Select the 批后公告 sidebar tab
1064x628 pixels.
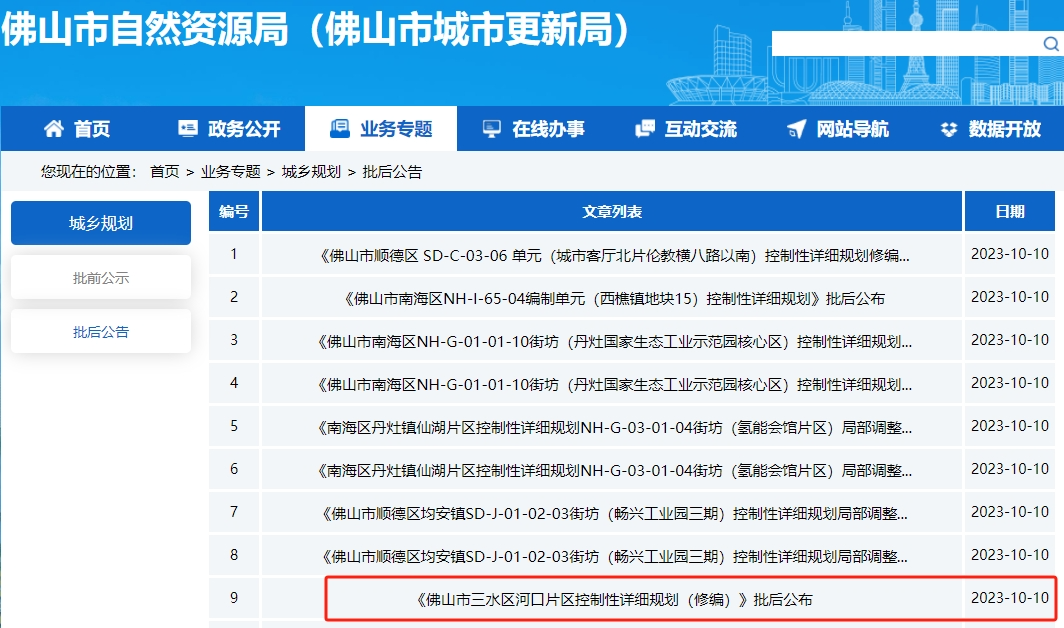101,331
